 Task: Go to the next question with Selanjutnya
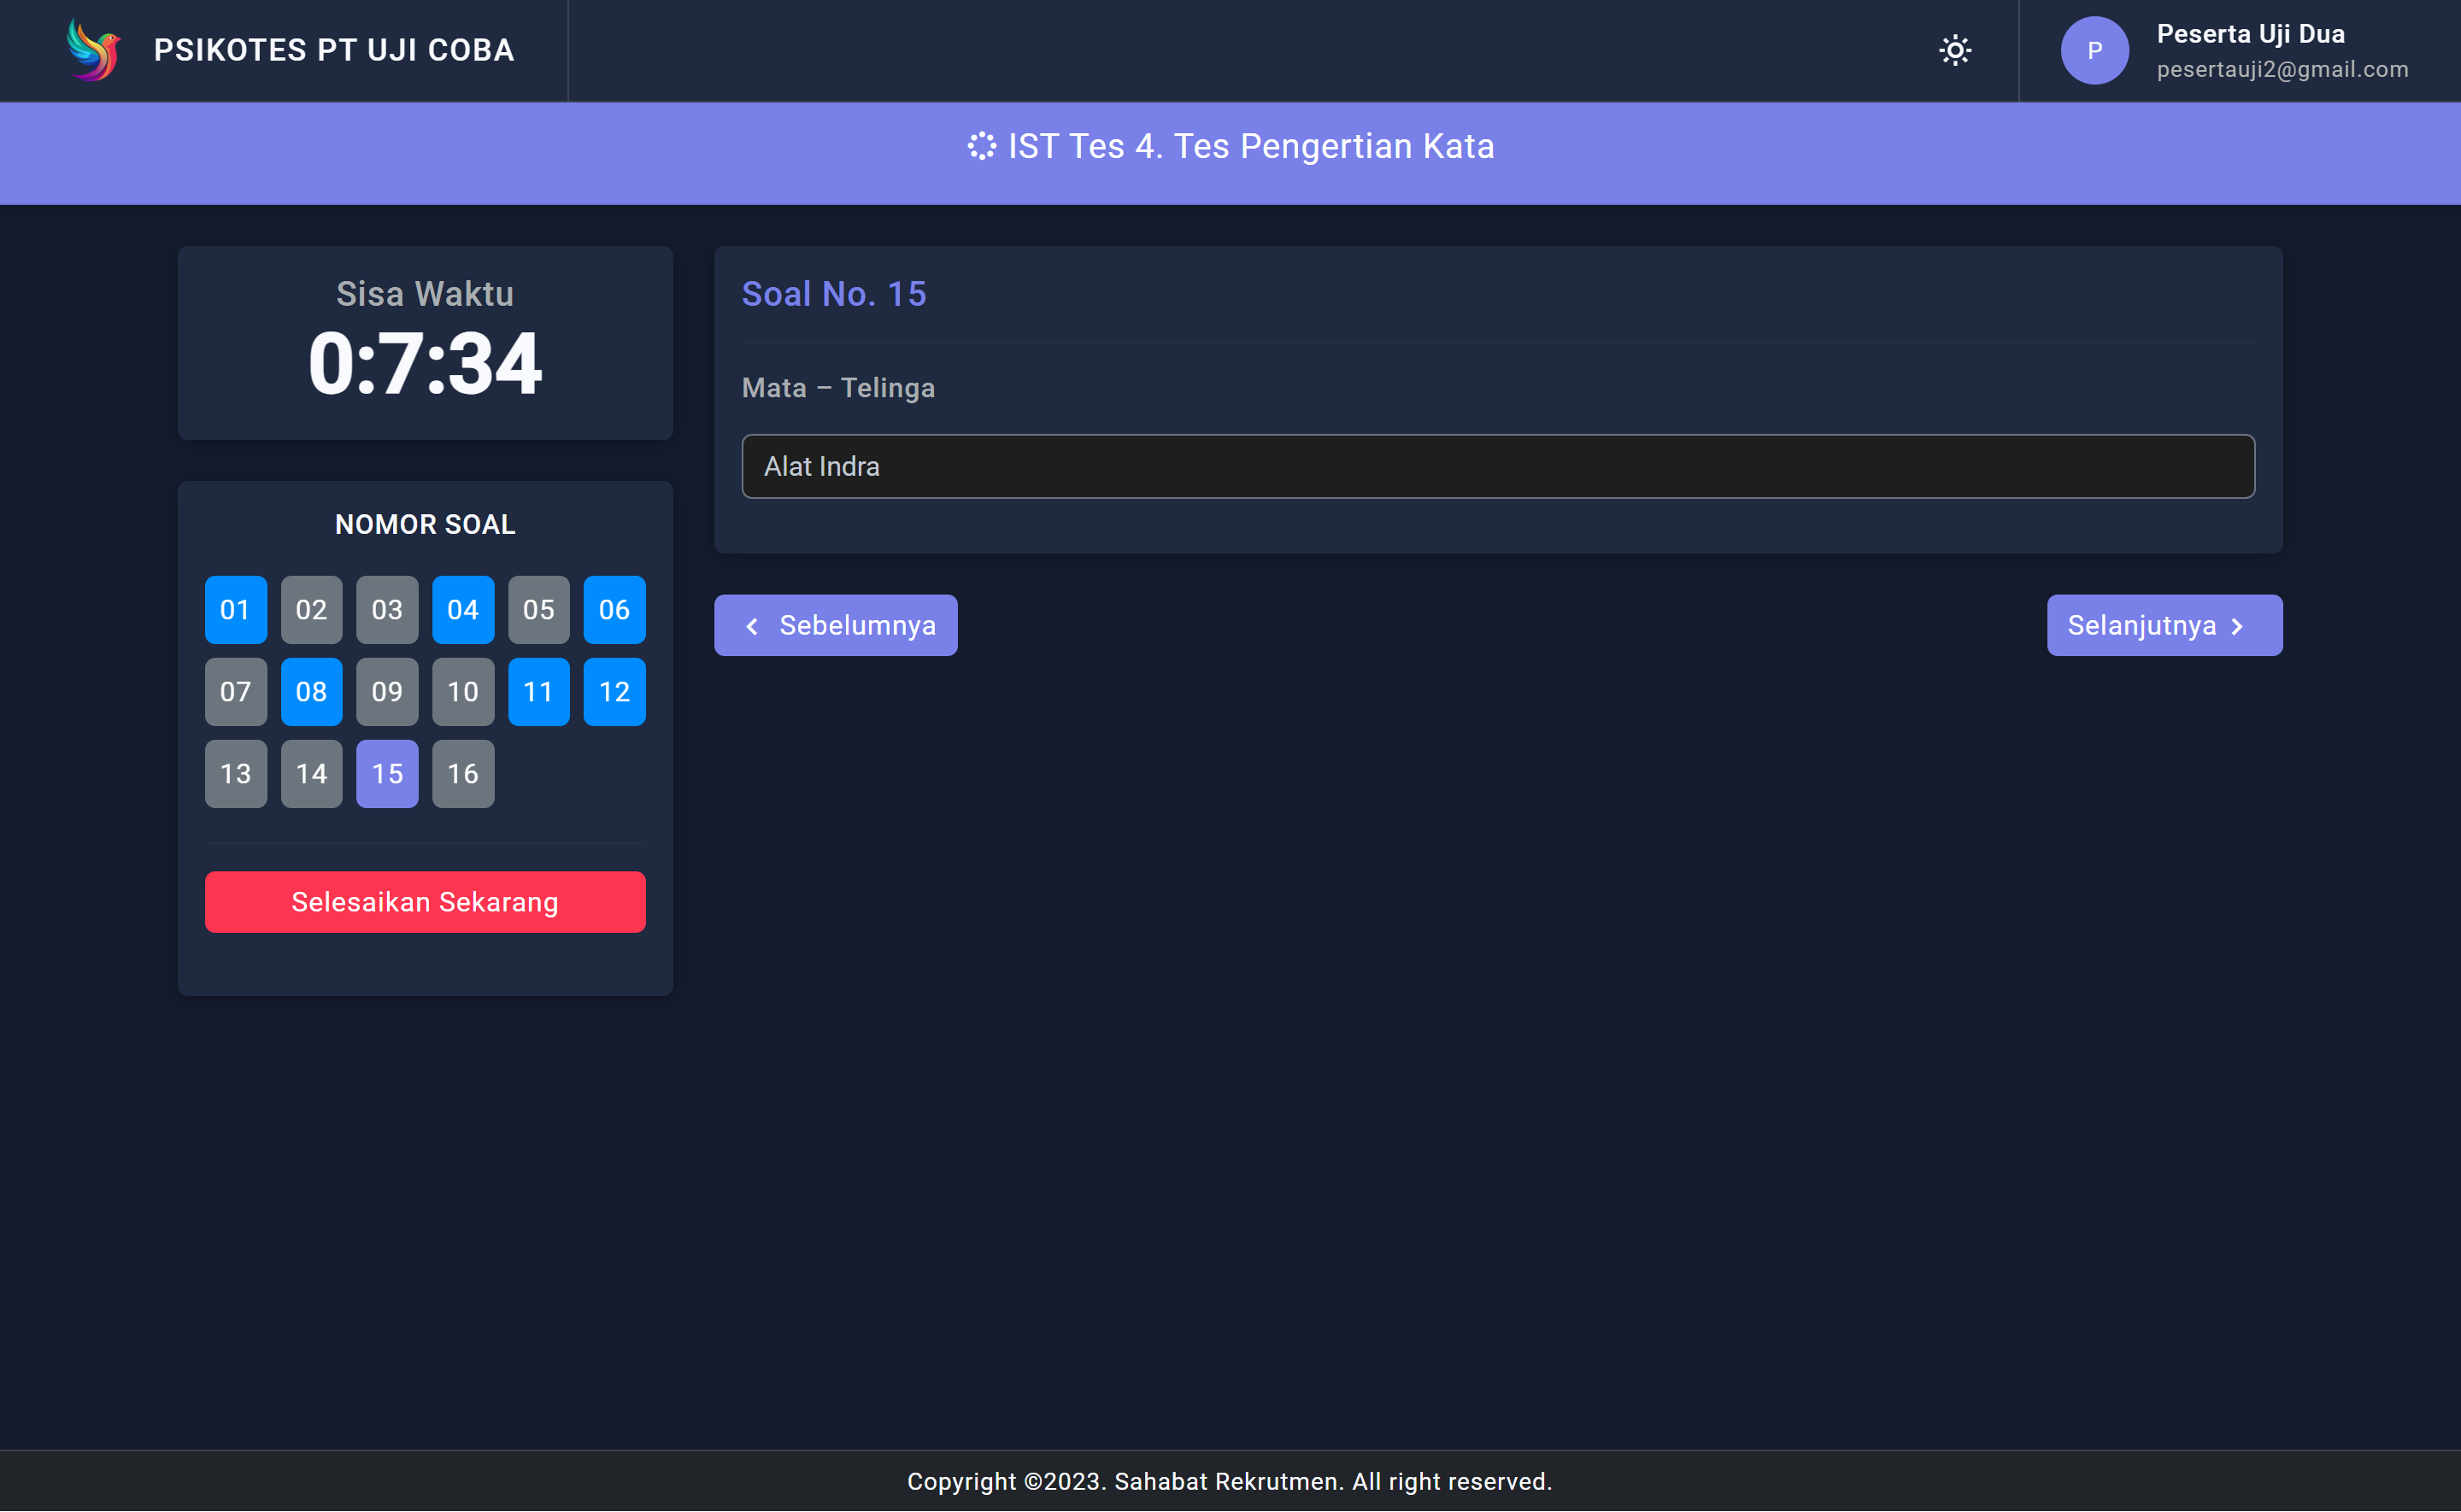[x=2163, y=625]
